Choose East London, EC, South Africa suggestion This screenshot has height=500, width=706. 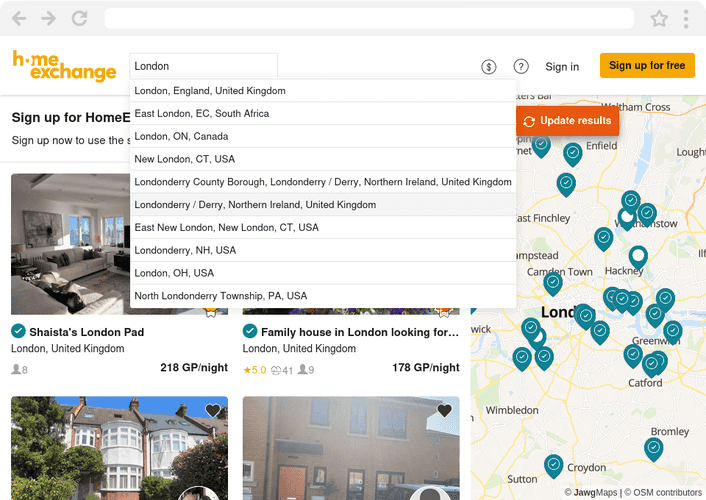323,114
